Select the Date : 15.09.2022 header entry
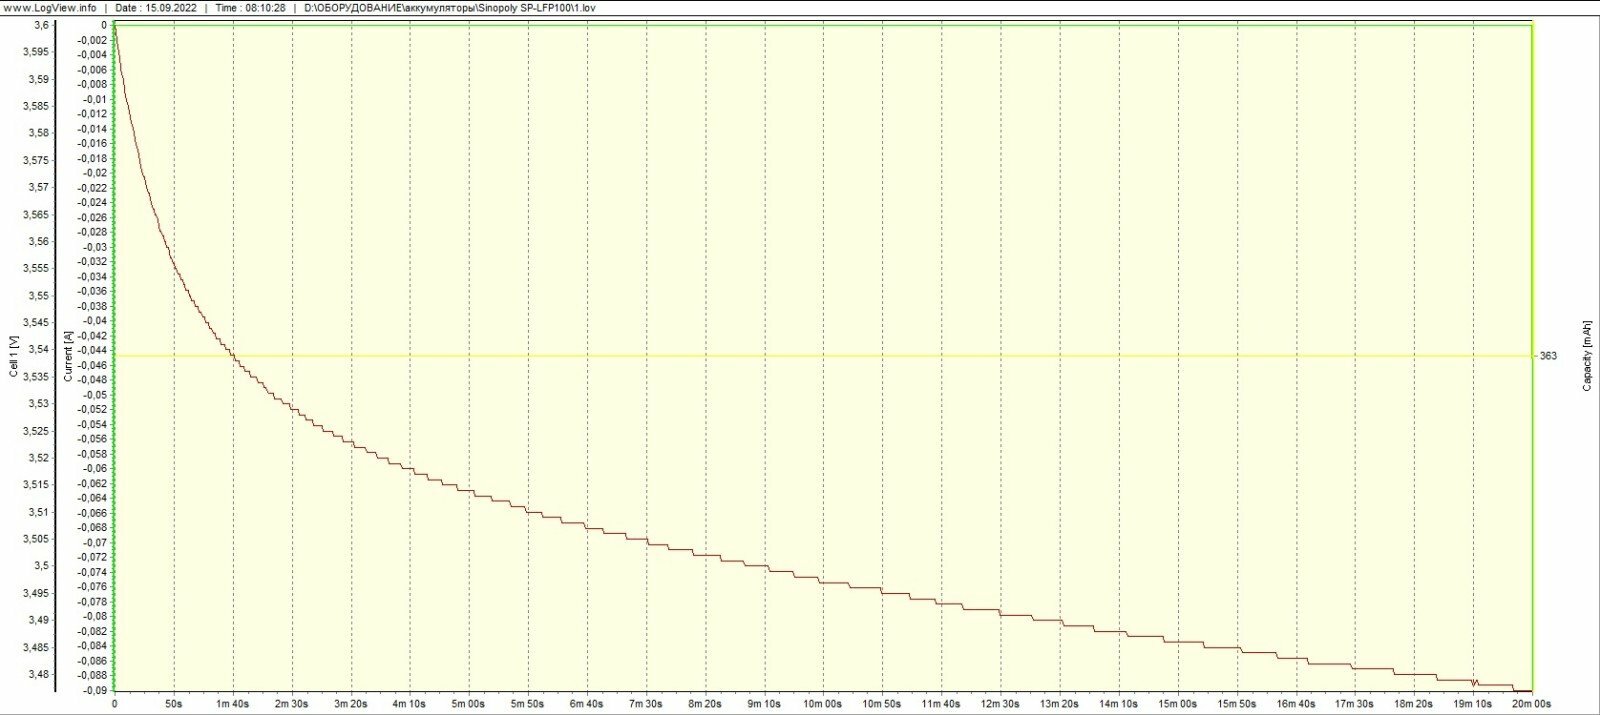Viewport: 1600px width, 715px height. coord(155,7)
